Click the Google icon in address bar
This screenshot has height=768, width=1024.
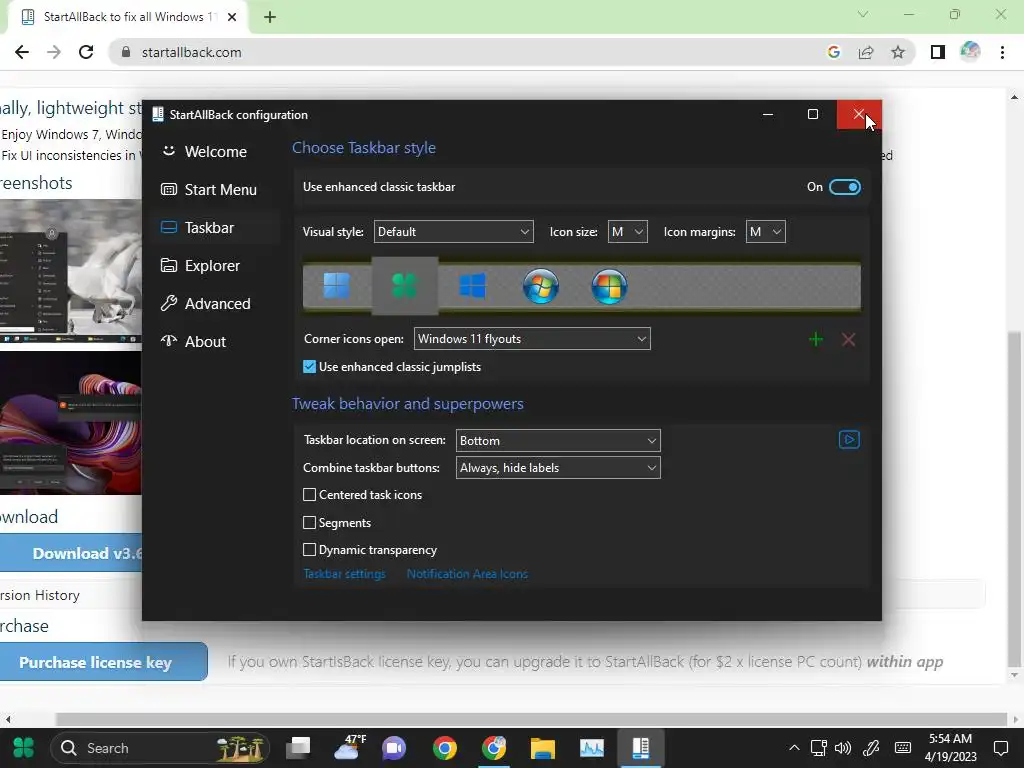coord(833,52)
